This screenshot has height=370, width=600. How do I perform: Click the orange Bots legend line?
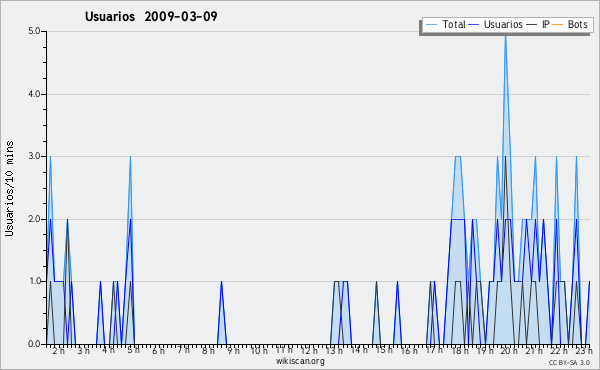pos(558,24)
